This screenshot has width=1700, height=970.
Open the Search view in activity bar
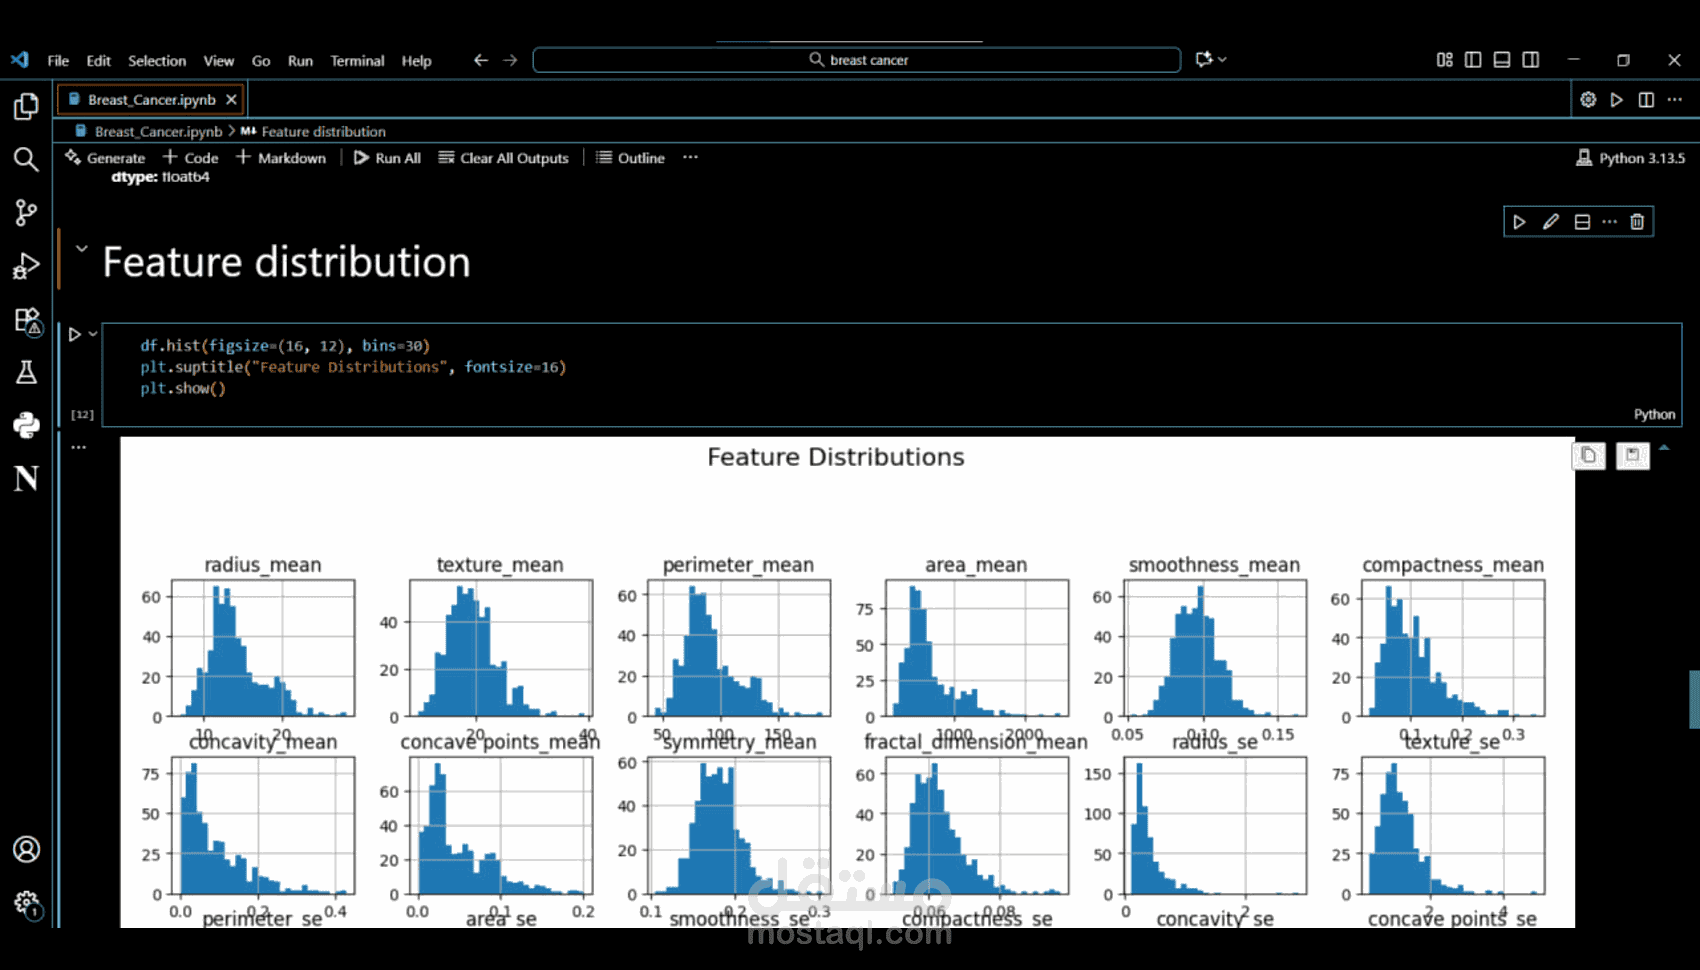tap(26, 159)
